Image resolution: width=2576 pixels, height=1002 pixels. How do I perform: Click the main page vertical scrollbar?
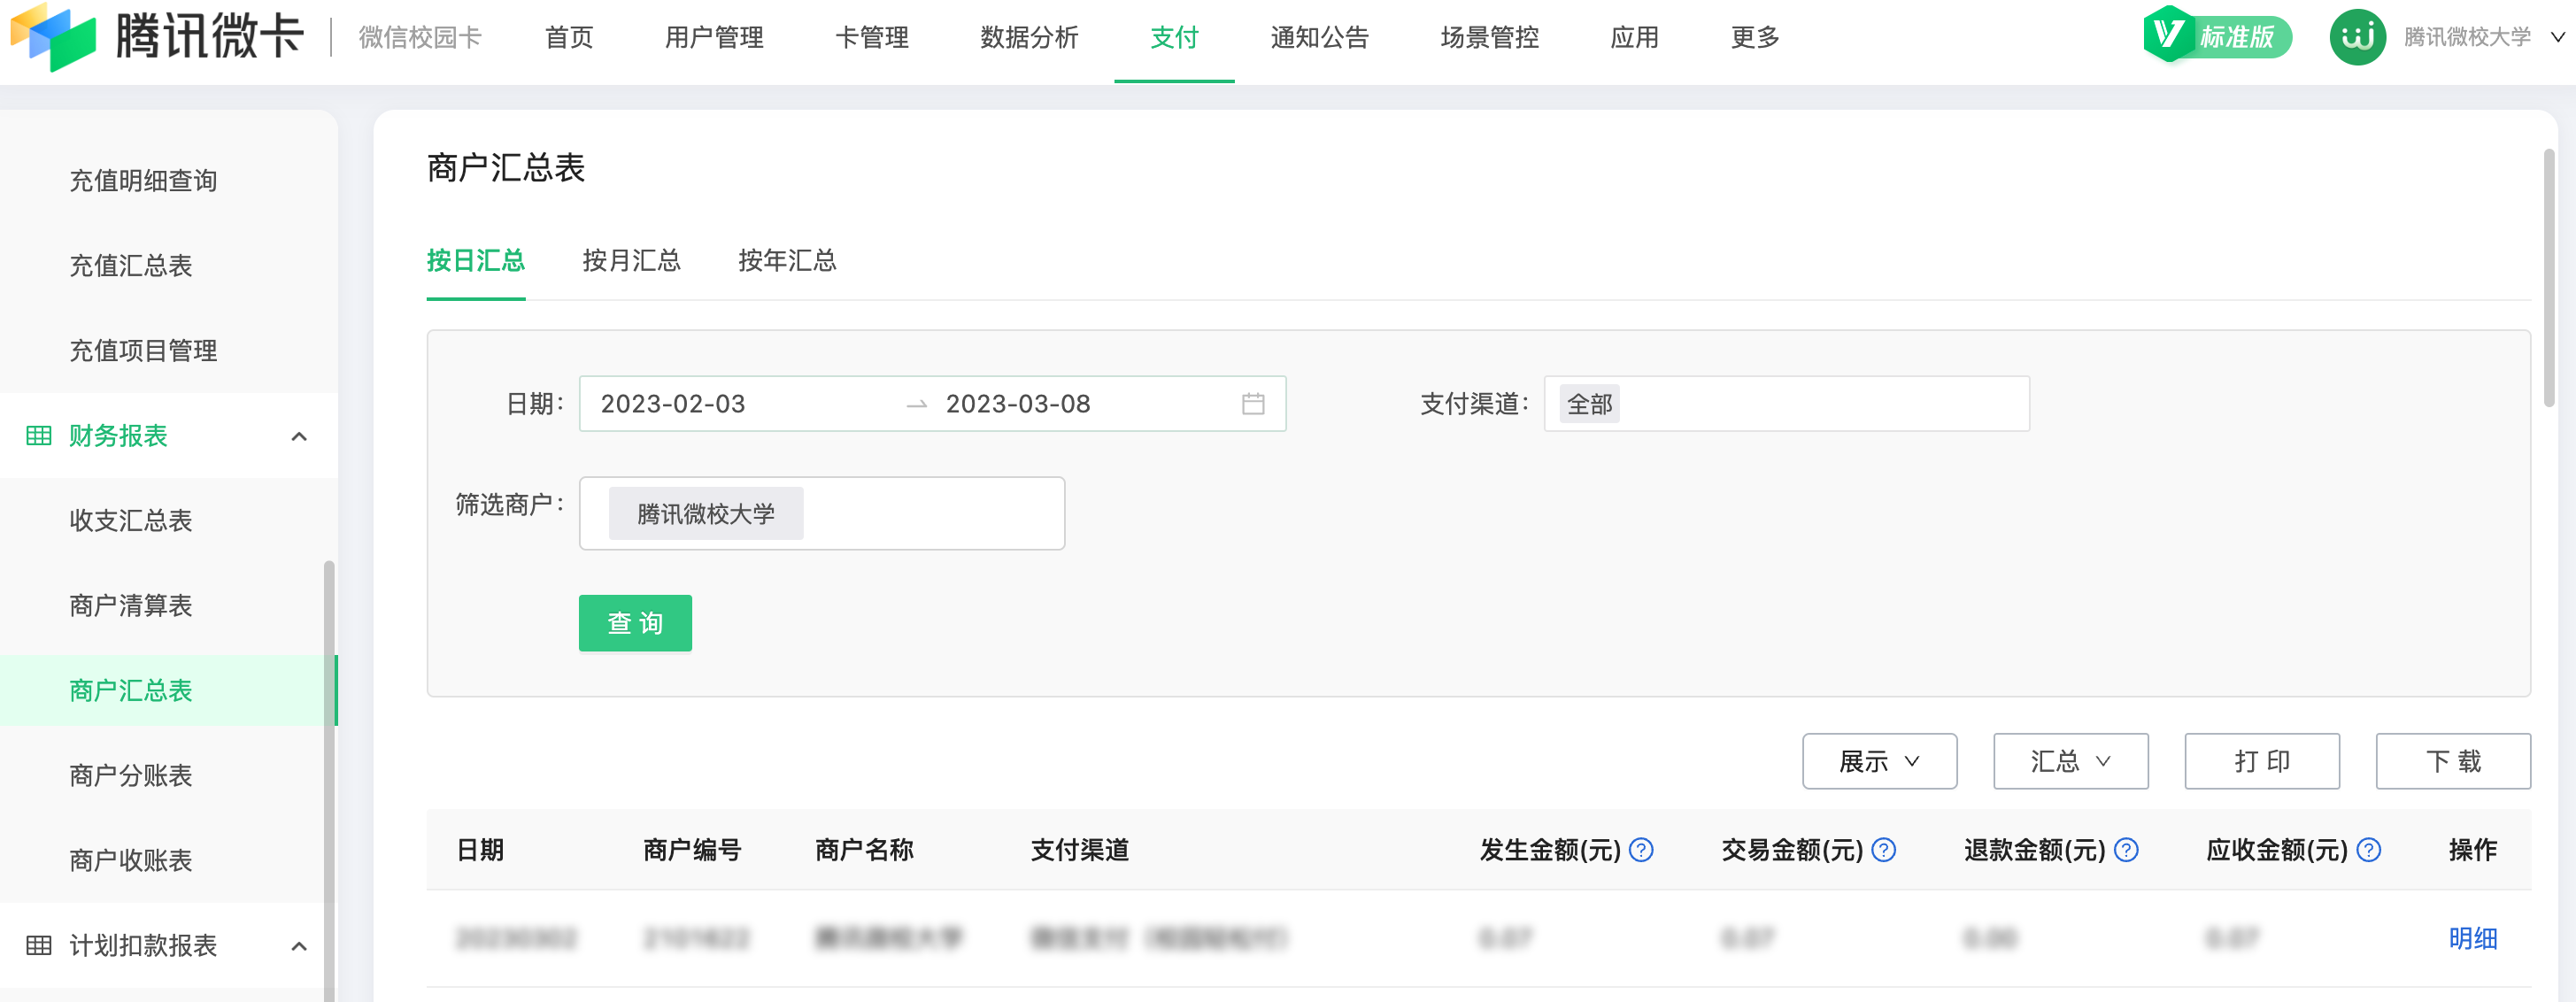pos(2549,277)
